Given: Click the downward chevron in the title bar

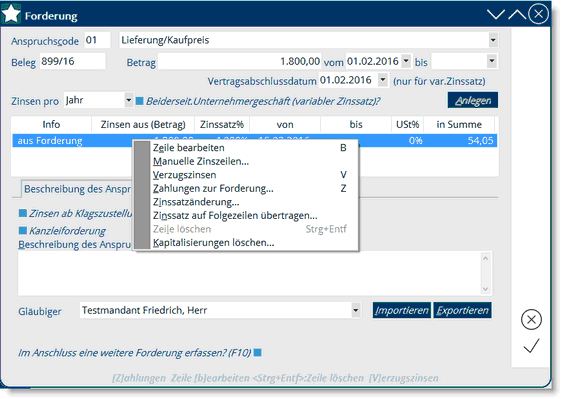Looking at the screenshot, I should [x=496, y=14].
